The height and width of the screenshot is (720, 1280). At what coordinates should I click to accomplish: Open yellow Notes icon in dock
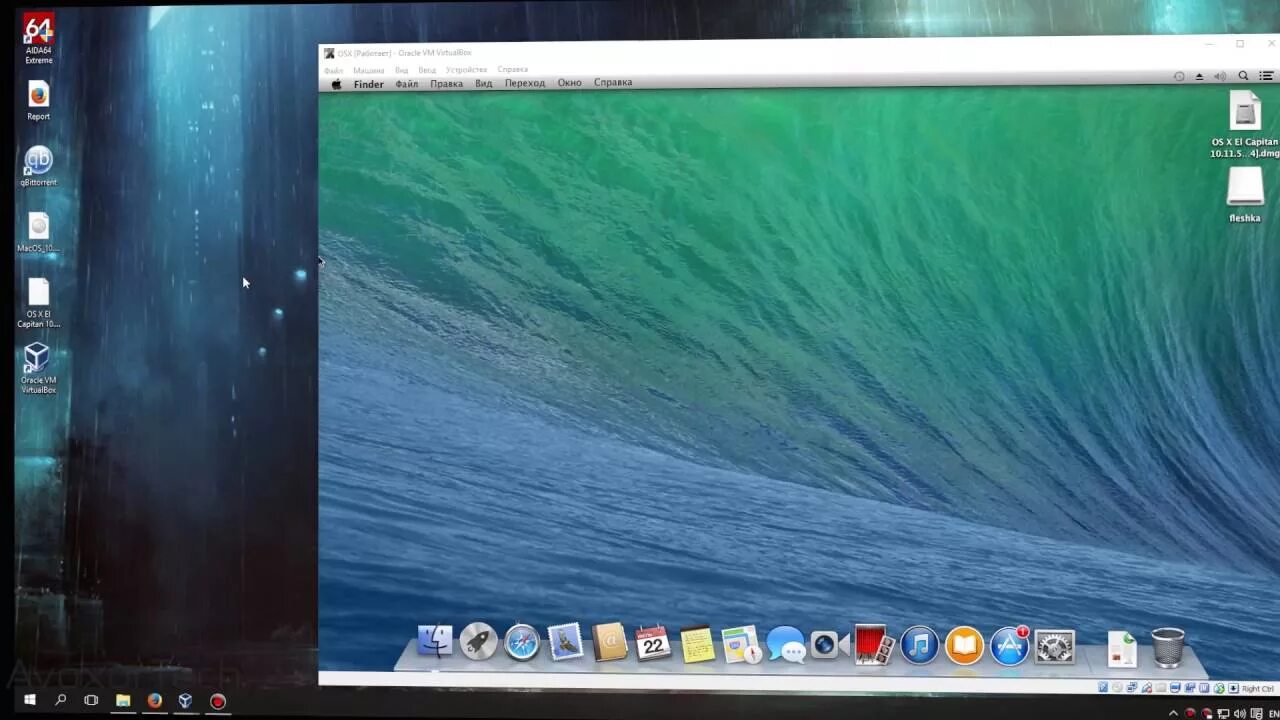[x=697, y=645]
